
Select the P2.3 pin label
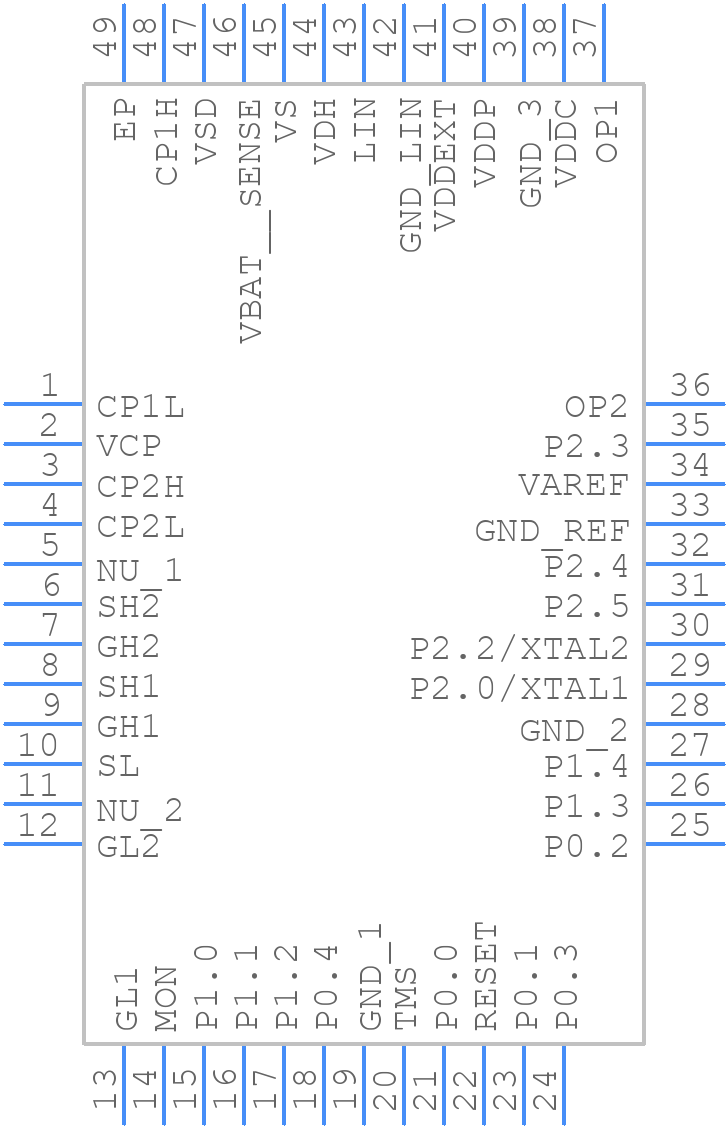586,447
